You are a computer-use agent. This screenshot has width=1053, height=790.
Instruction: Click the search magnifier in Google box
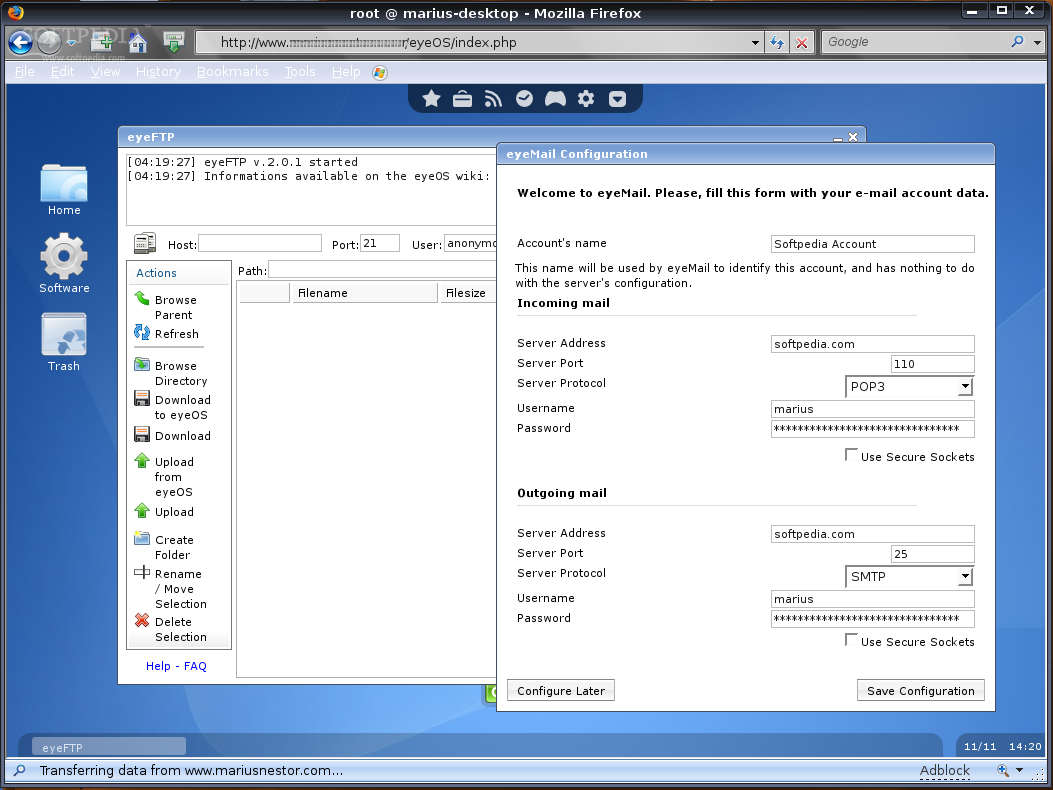click(x=1017, y=42)
